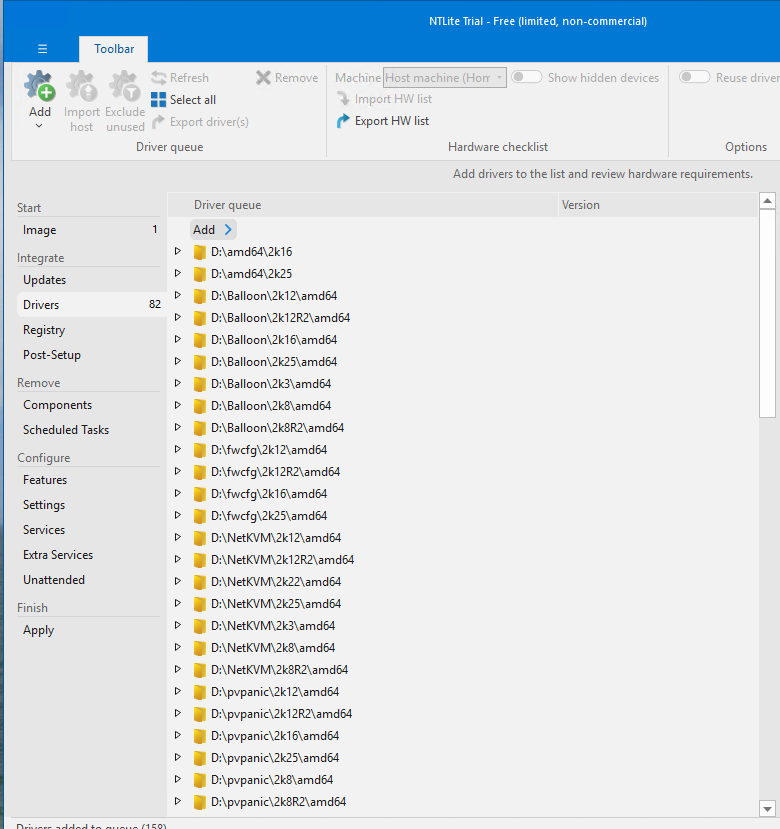Image resolution: width=780 pixels, height=829 pixels.
Task: Click folder icon of D:\amd64\2k16
Action: point(199,252)
